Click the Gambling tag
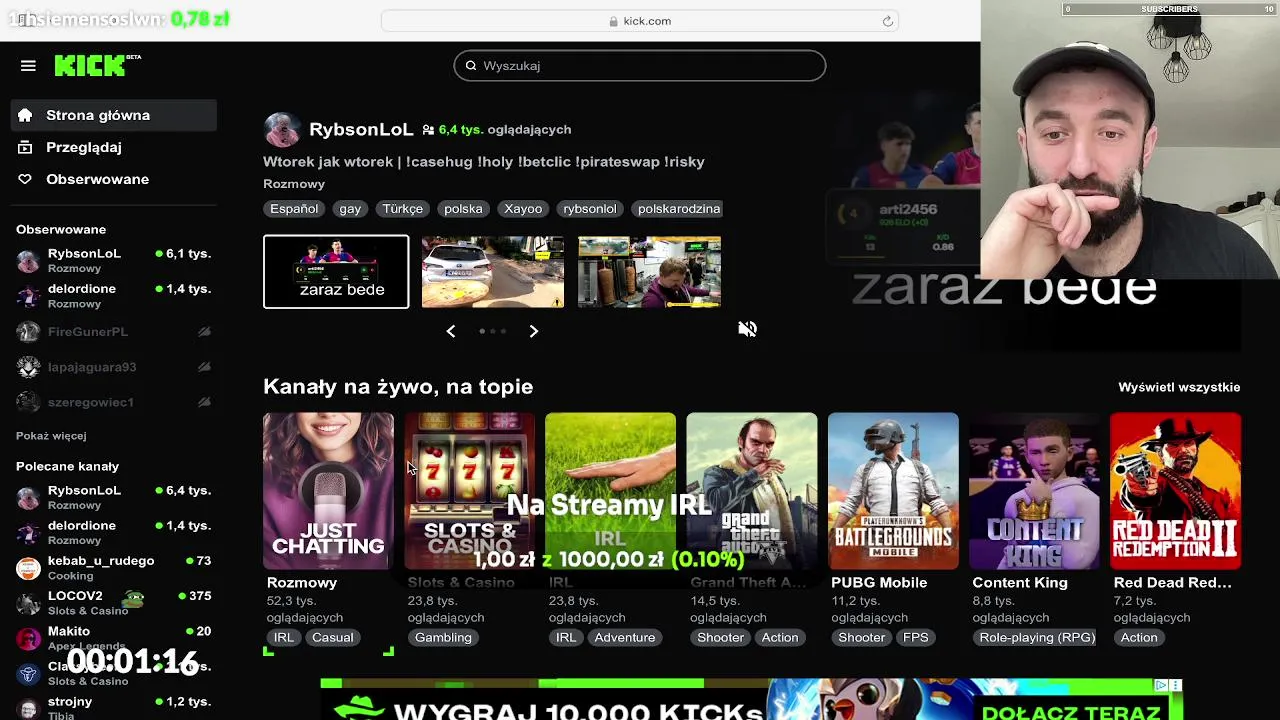This screenshot has height=720, width=1280. (x=443, y=637)
